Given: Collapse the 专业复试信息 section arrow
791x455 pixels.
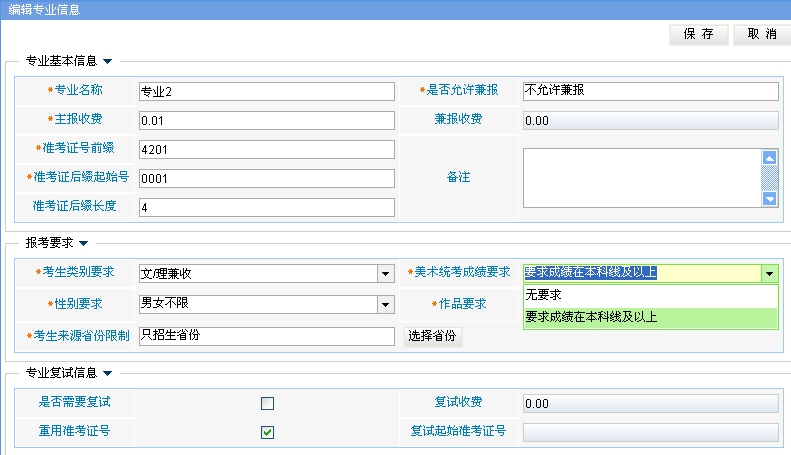Looking at the screenshot, I should (x=108, y=373).
